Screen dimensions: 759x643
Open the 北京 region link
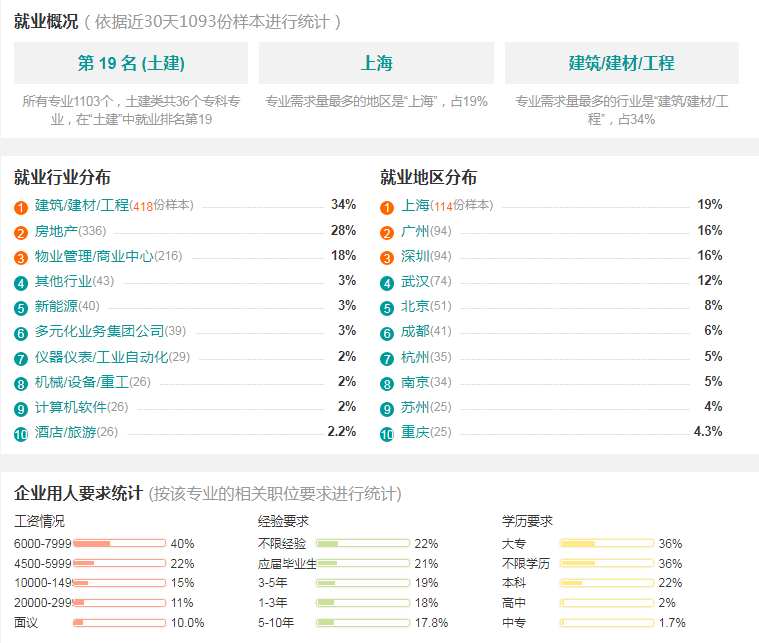coord(415,306)
